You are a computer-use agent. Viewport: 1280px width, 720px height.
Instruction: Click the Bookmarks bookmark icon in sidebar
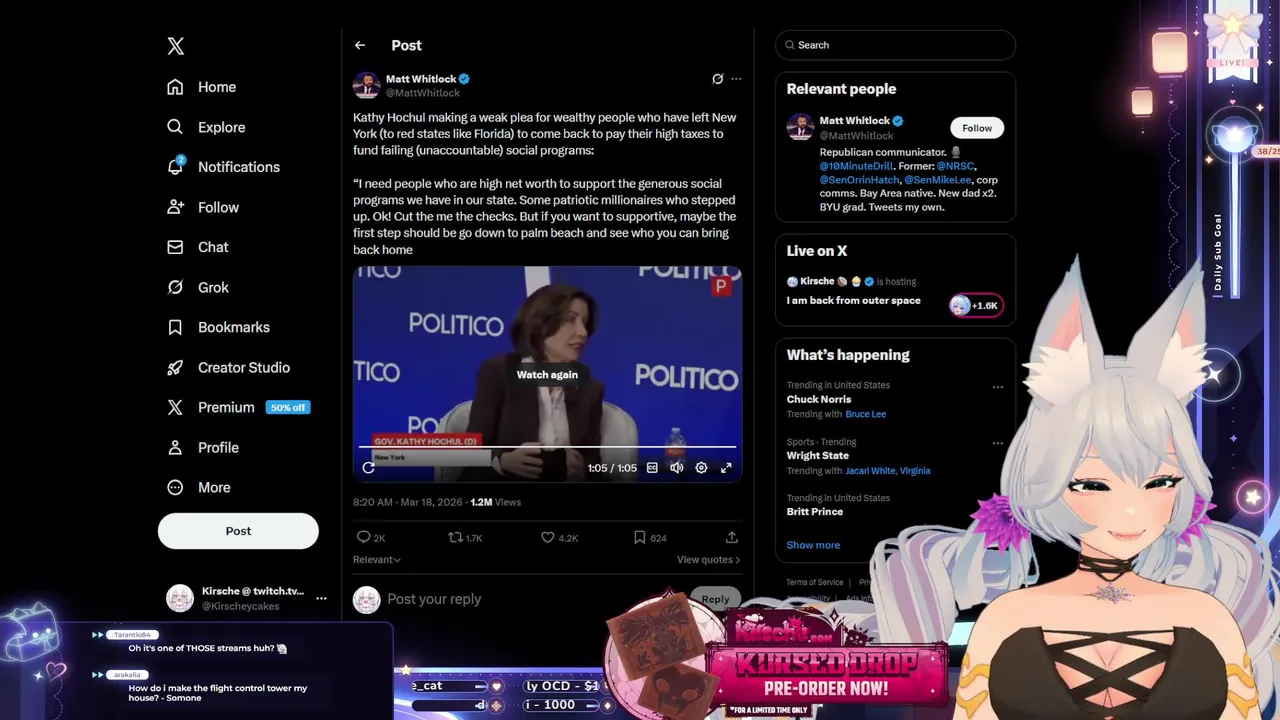click(175, 327)
